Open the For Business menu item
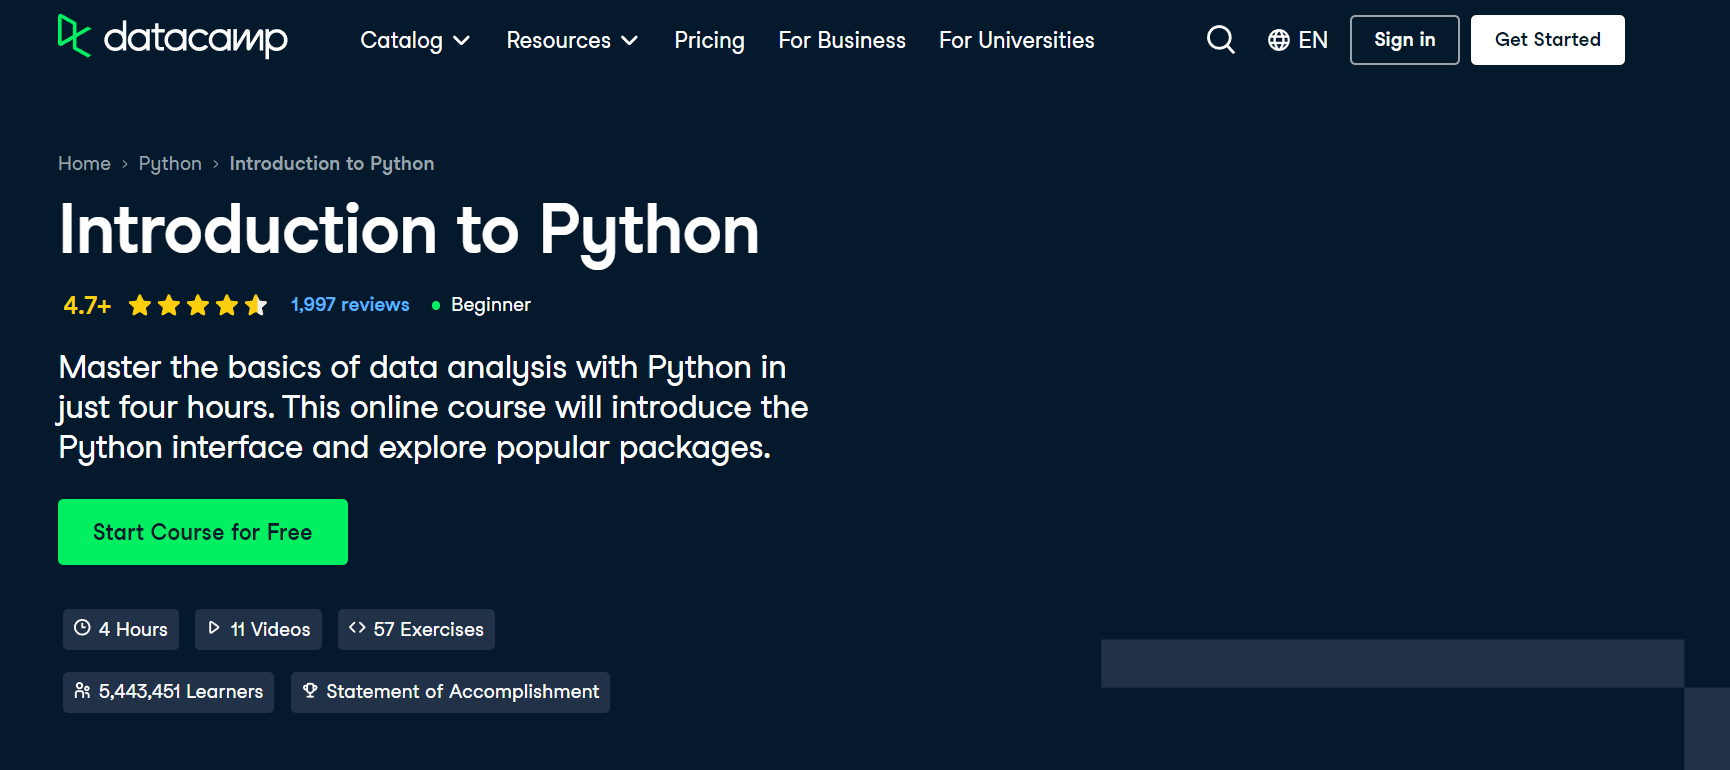 842,40
